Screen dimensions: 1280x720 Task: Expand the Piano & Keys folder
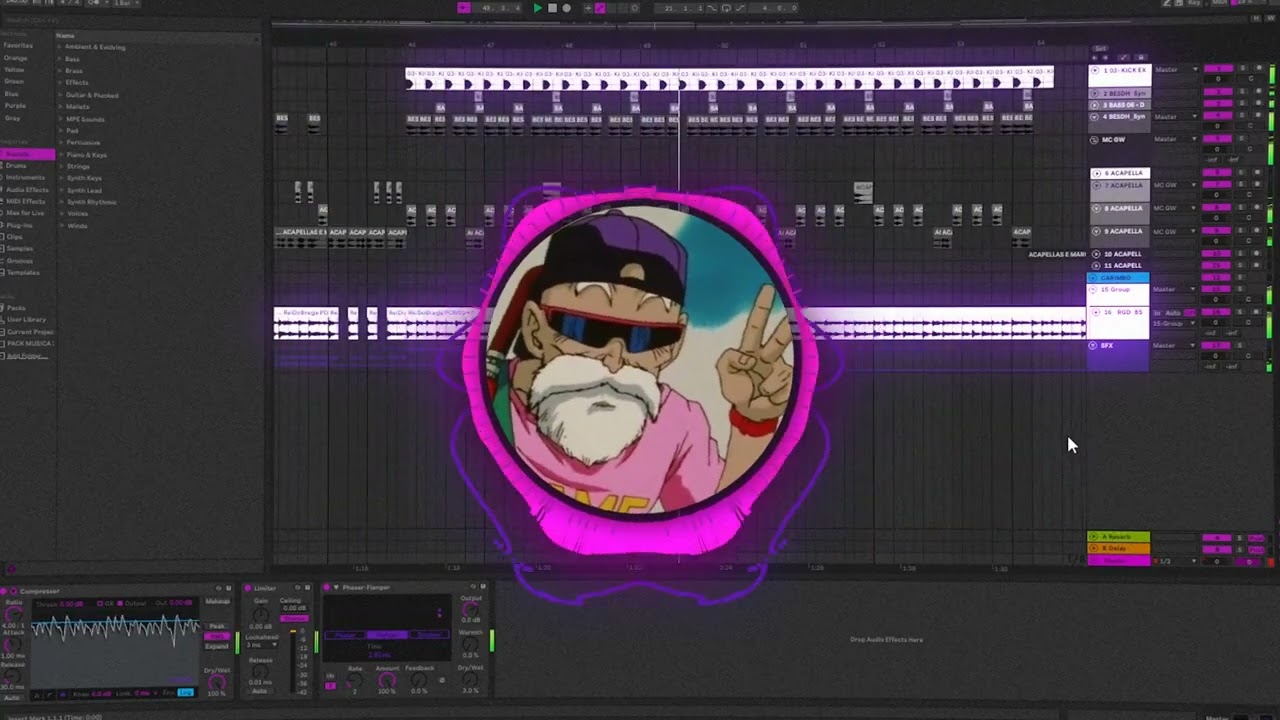[x=60, y=155]
